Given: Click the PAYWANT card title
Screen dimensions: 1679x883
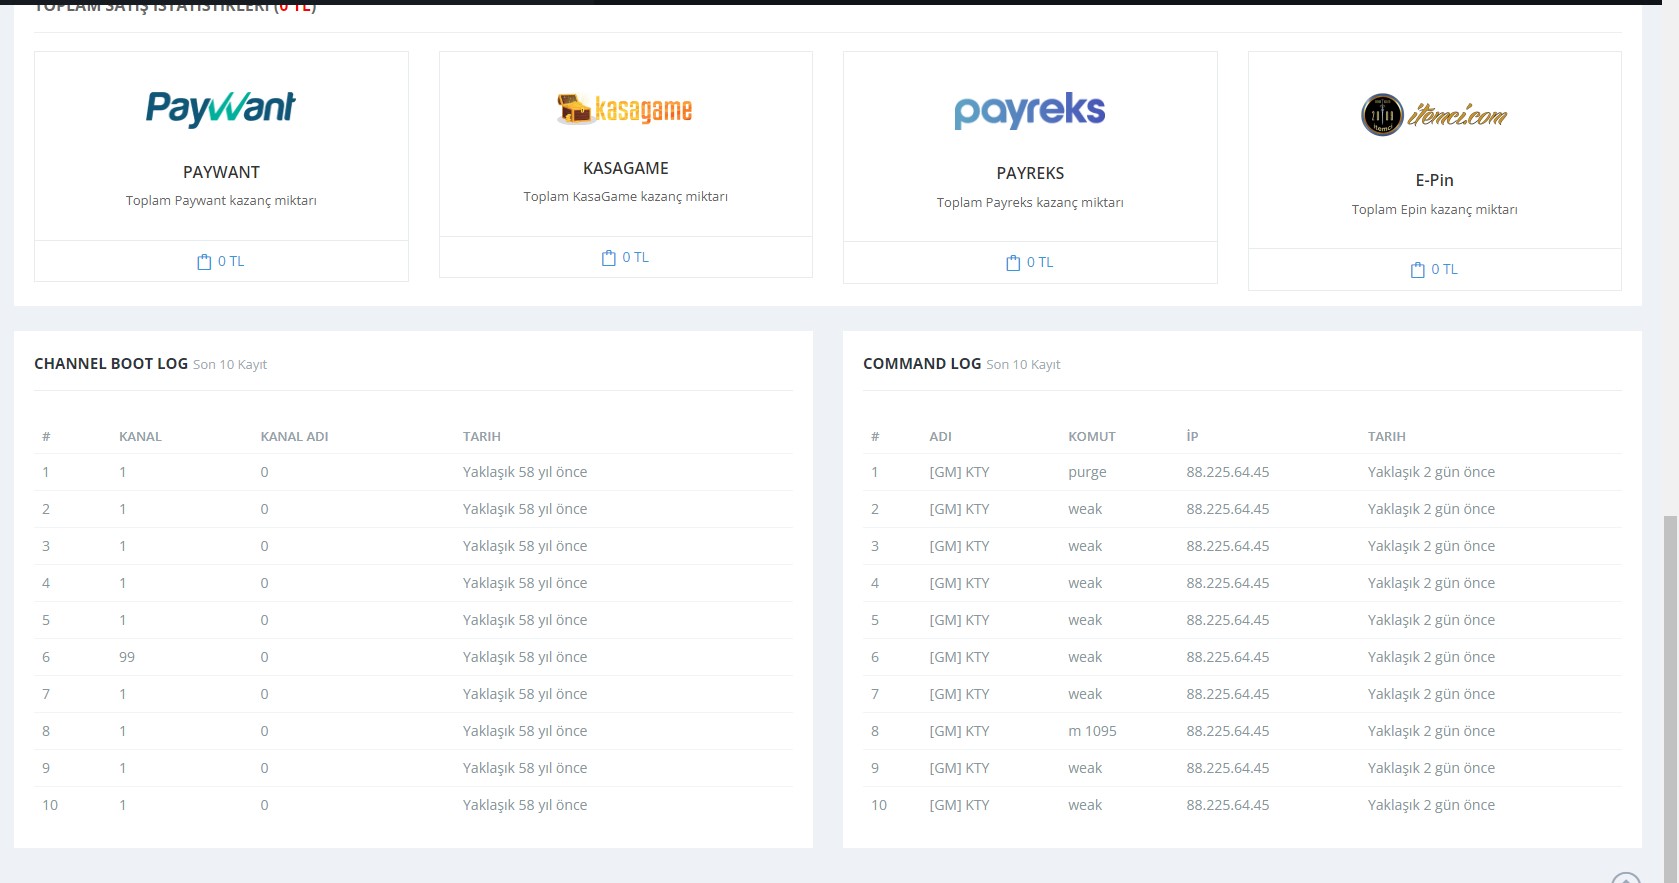Looking at the screenshot, I should click(x=221, y=172).
